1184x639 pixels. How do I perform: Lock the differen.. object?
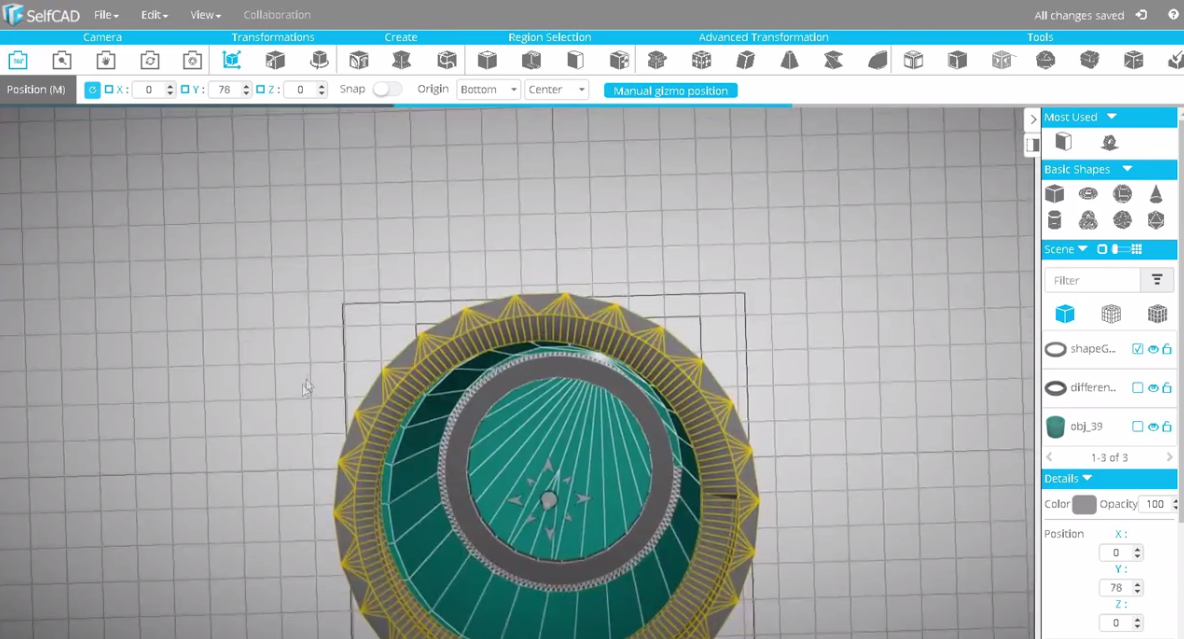[1167, 387]
